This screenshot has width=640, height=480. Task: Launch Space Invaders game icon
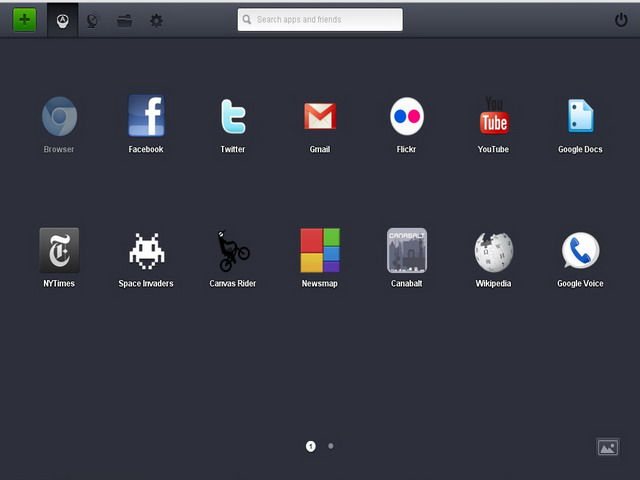[x=147, y=251]
